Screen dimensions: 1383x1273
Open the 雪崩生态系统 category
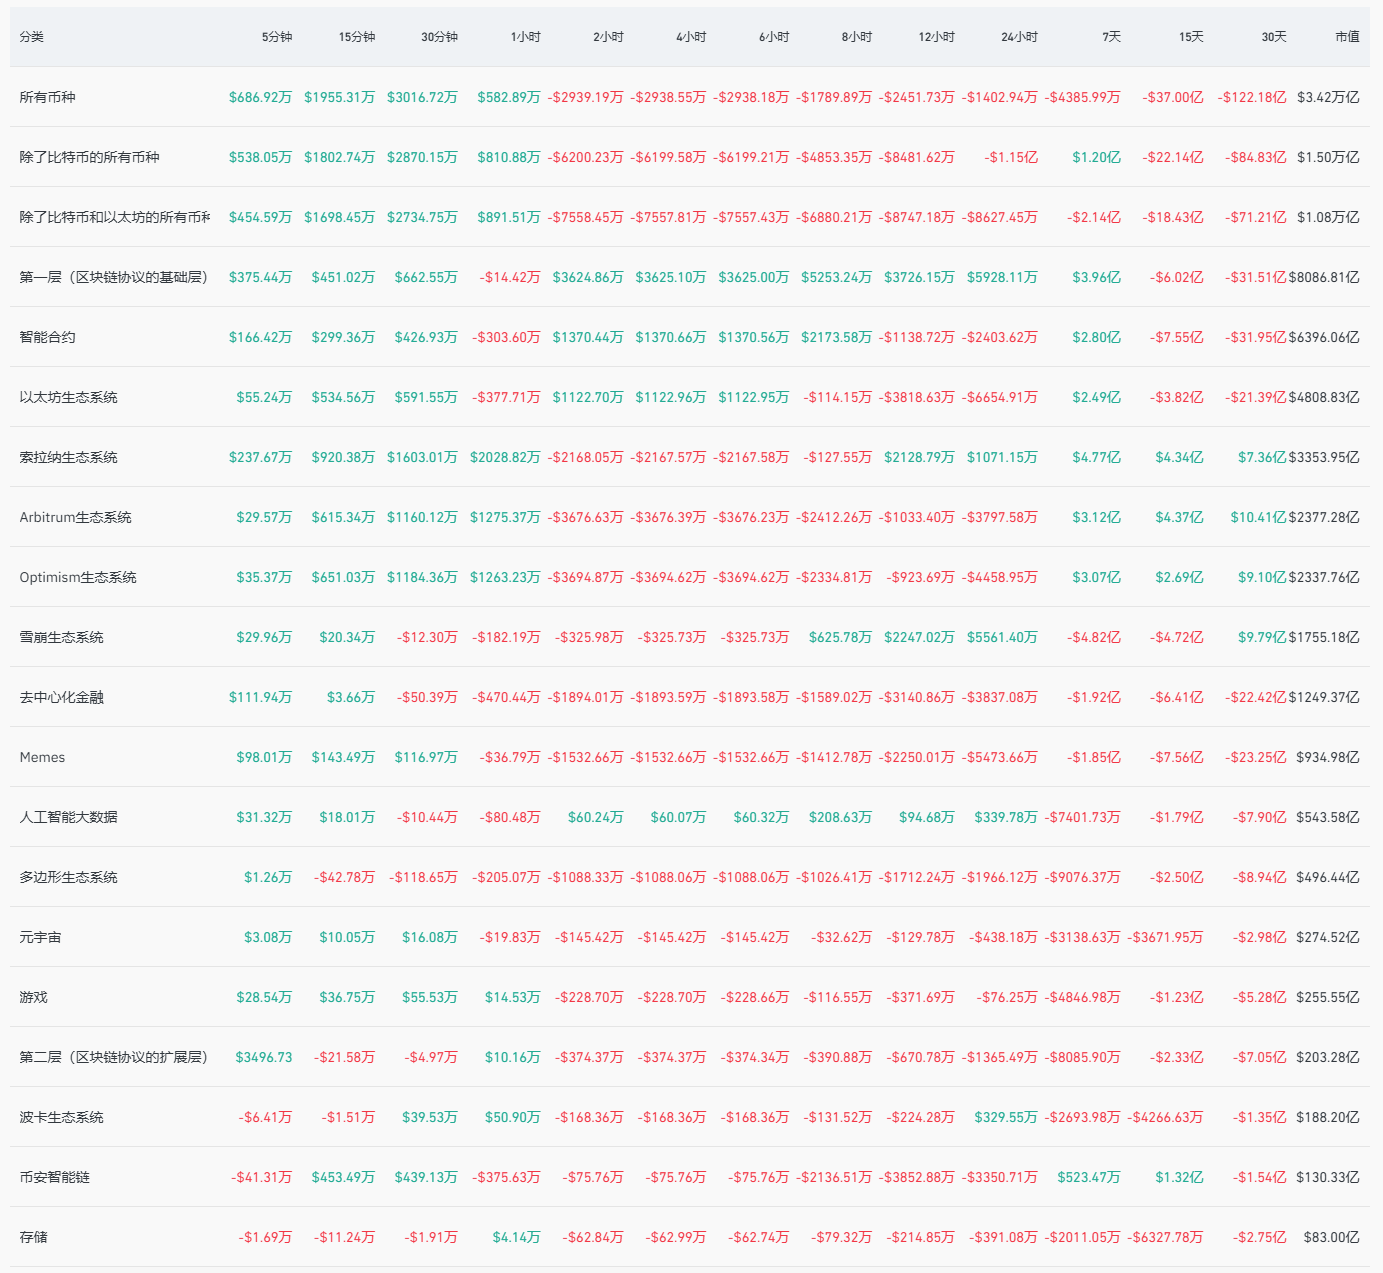[62, 637]
